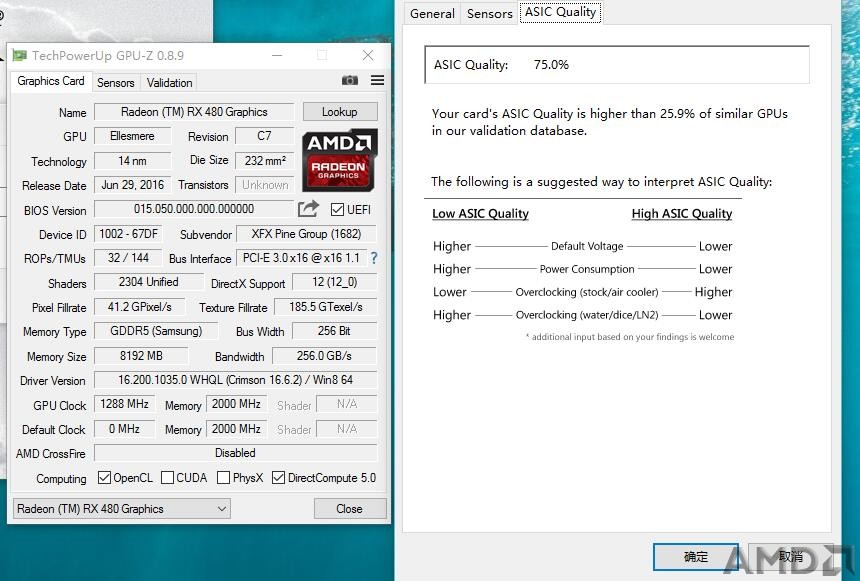Select the General tab in right dialog
Viewport: 860px width, 581px height.
432,14
